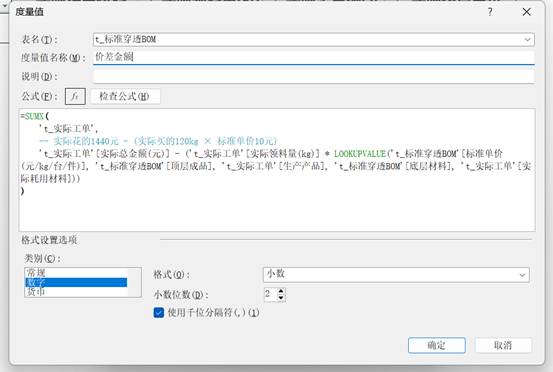The width and height of the screenshot is (553, 372).
Task: Click the LOOKUPVALUE function text in formula
Action: tap(360, 154)
